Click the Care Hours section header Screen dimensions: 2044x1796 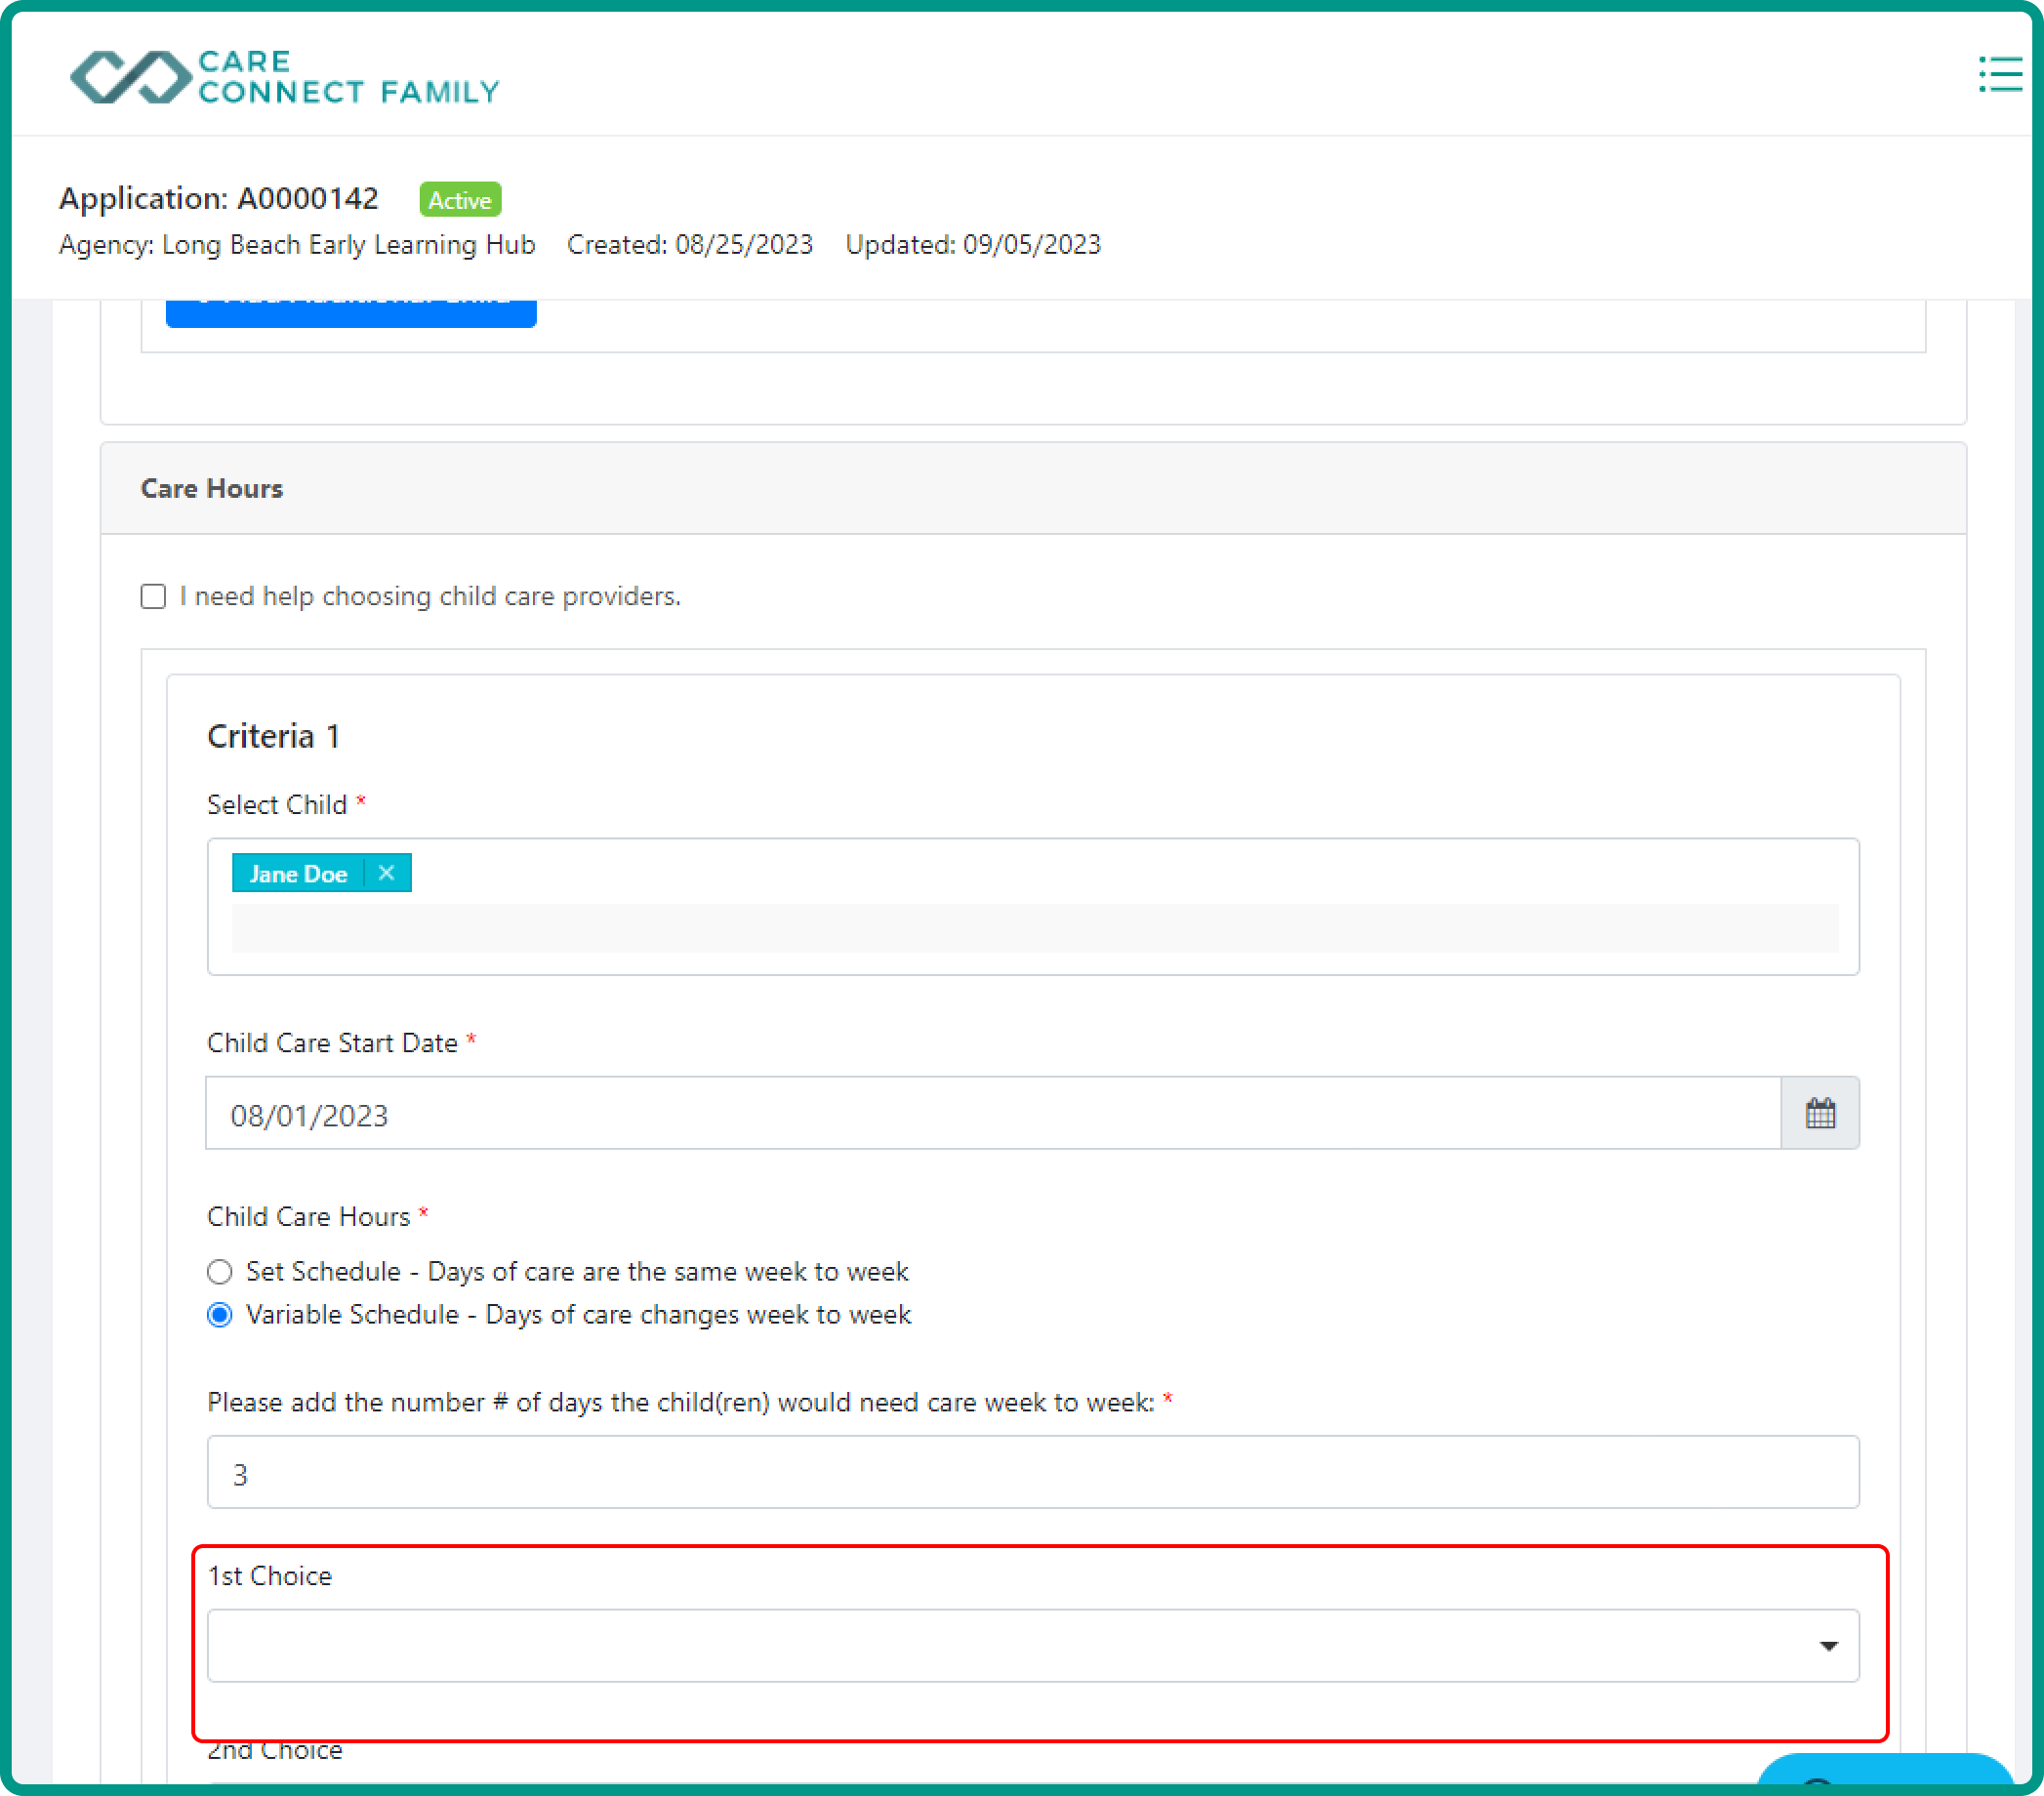click(x=212, y=489)
